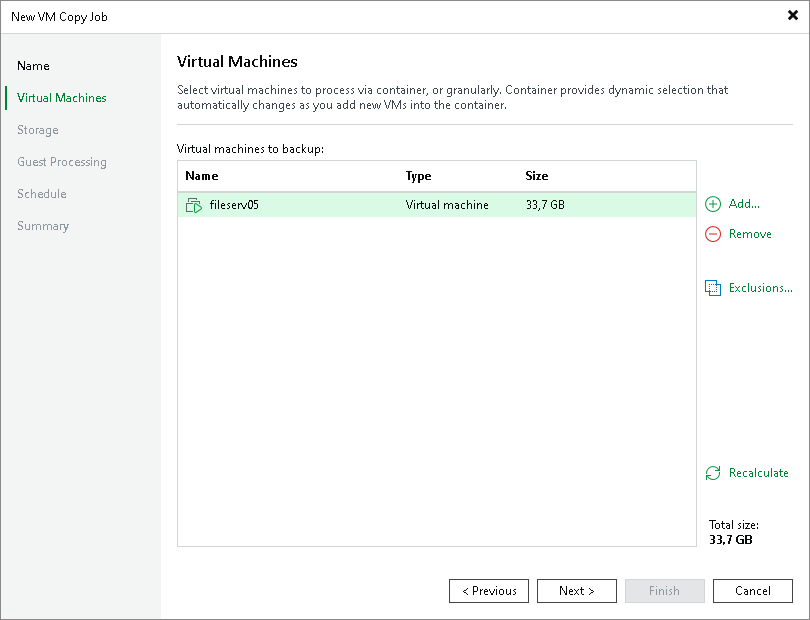Jump to the Storage wizard step

[38, 130]
